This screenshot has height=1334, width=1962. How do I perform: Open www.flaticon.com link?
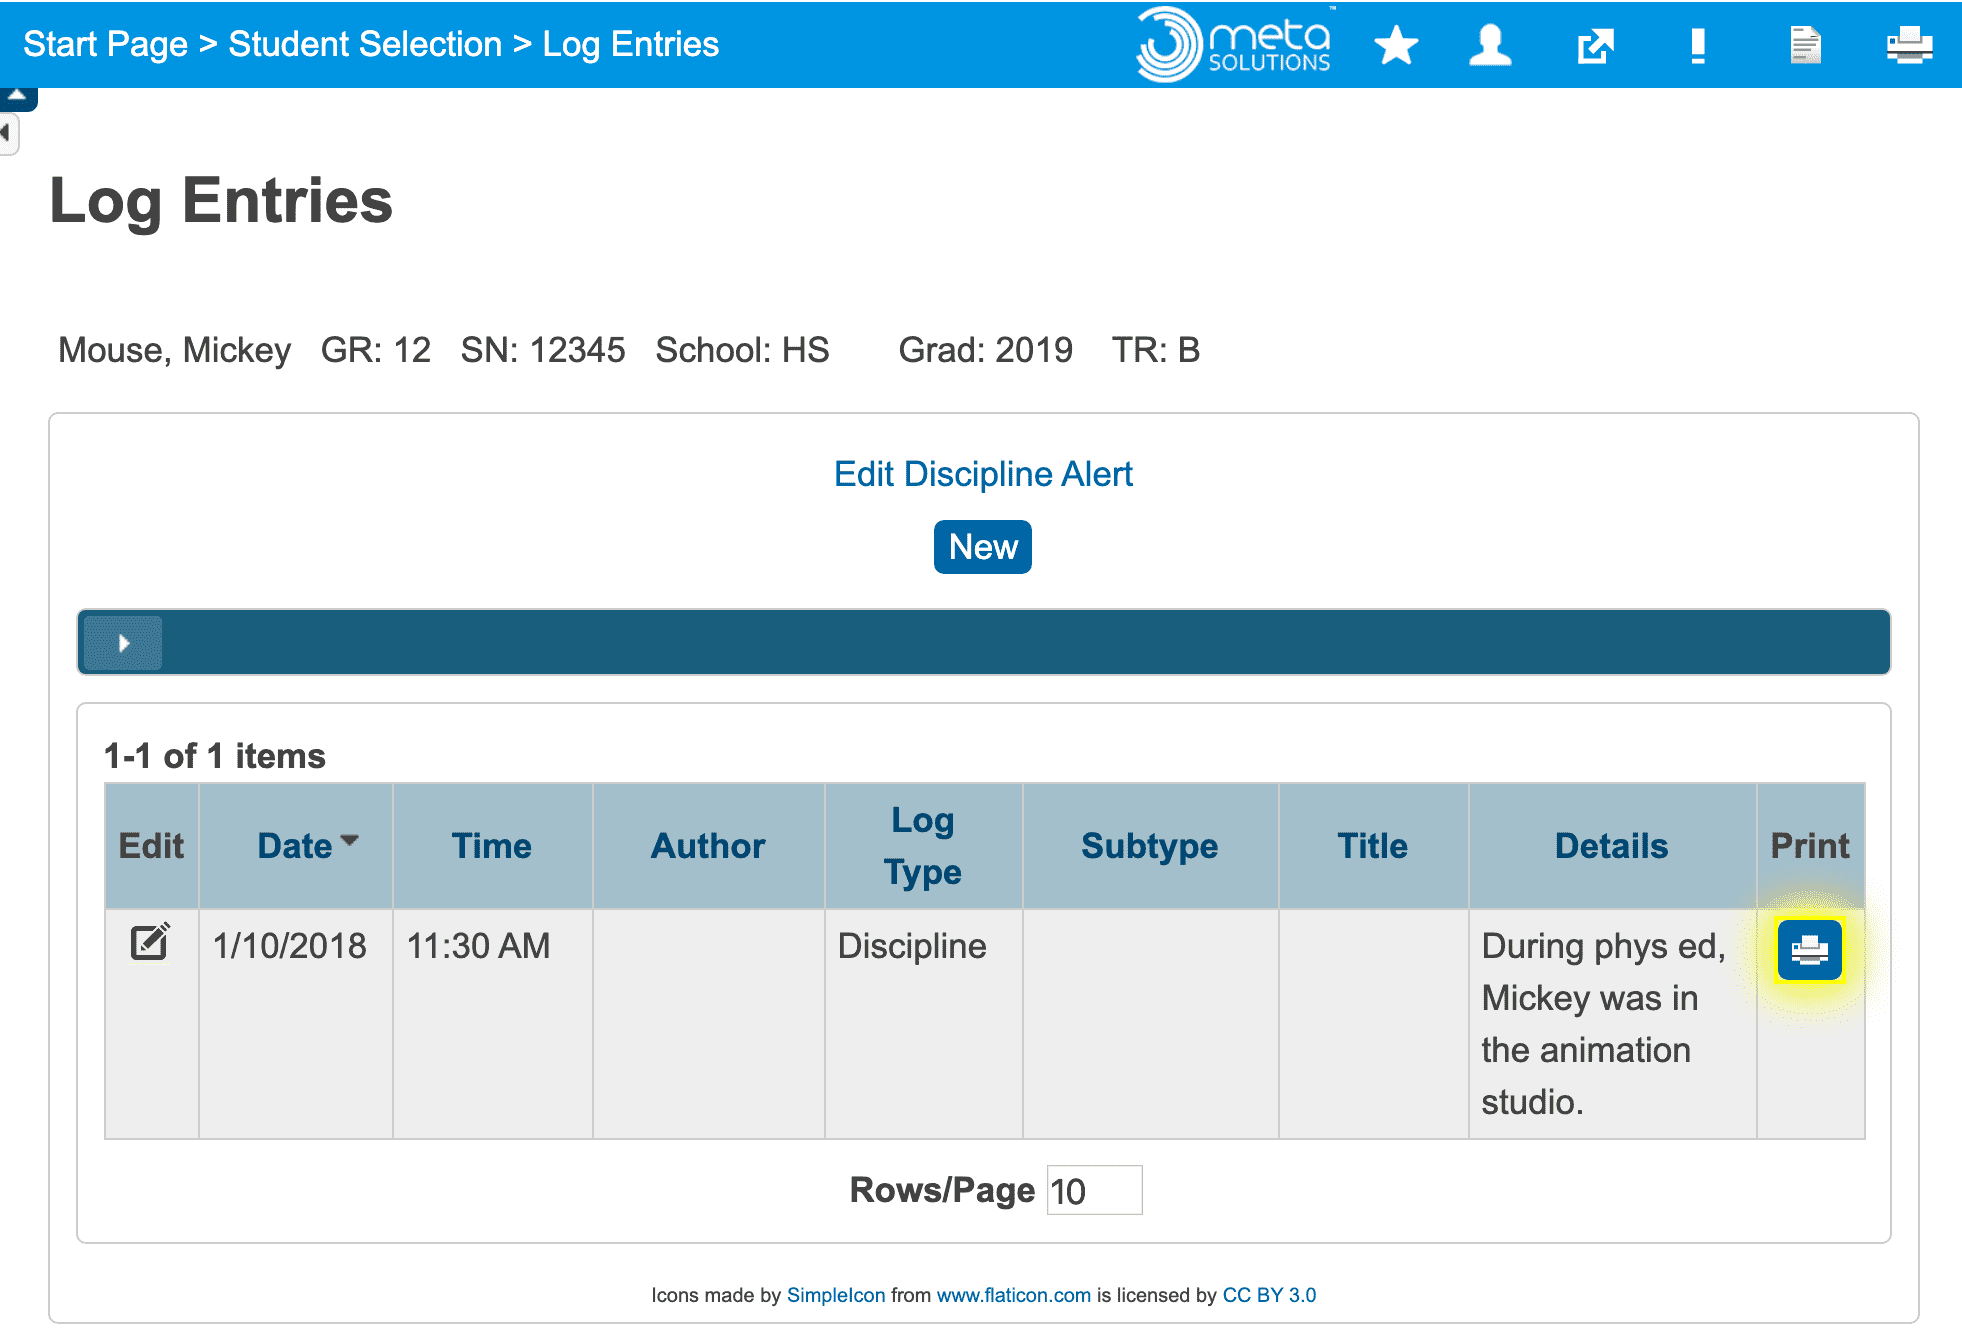pyautogui.click(x=1014, y=1295)
